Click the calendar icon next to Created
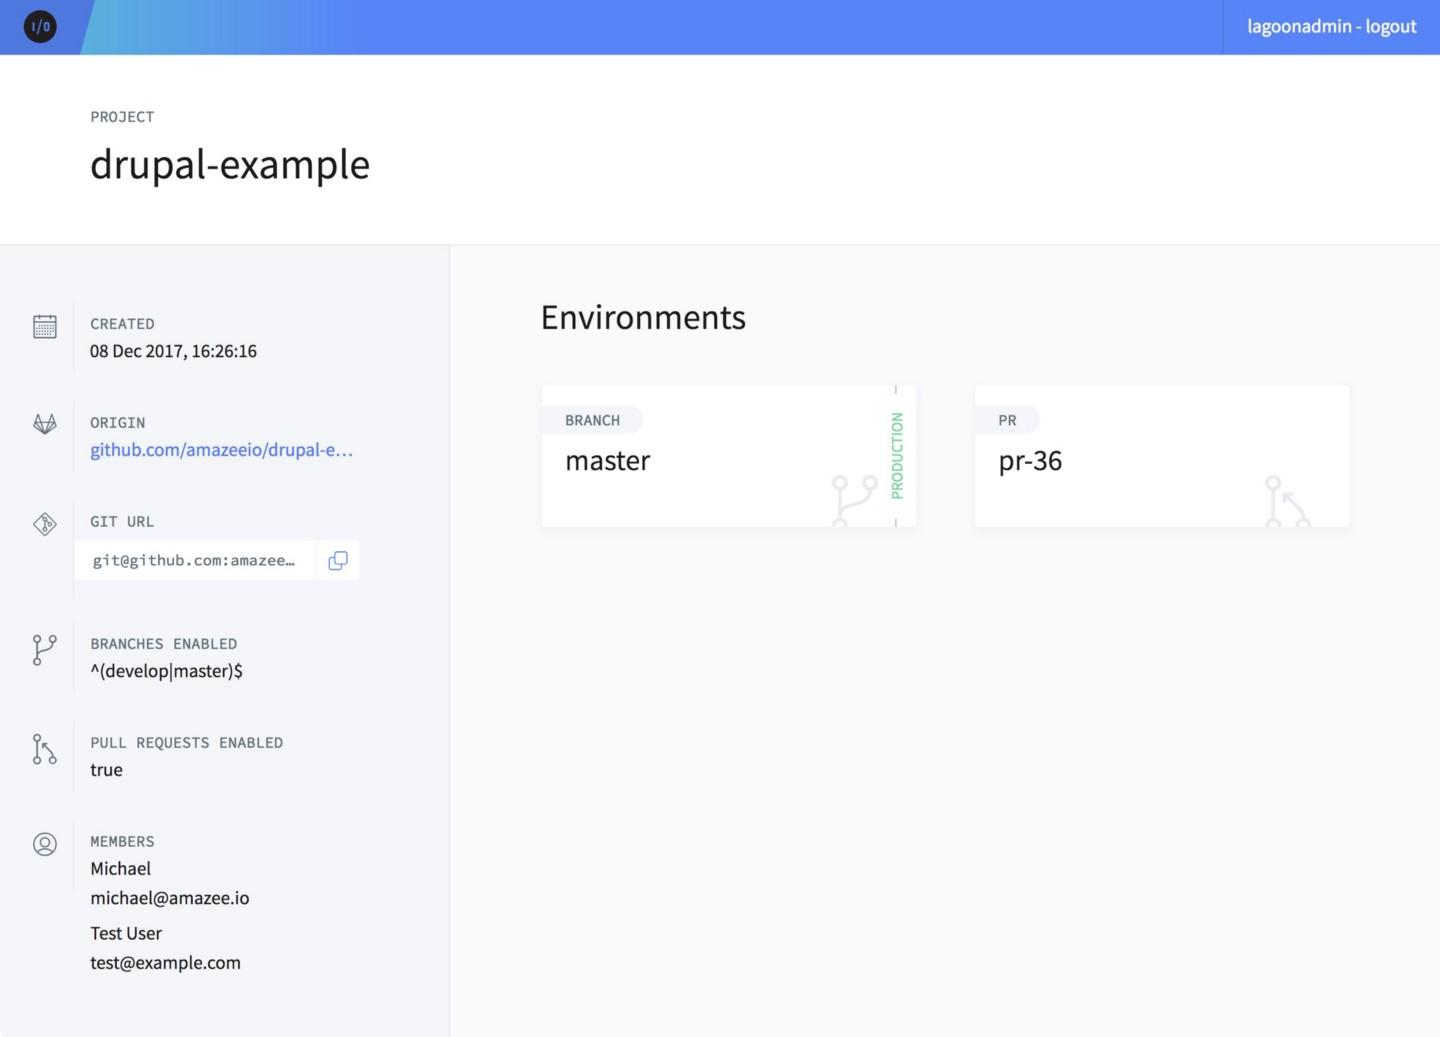 44,326
